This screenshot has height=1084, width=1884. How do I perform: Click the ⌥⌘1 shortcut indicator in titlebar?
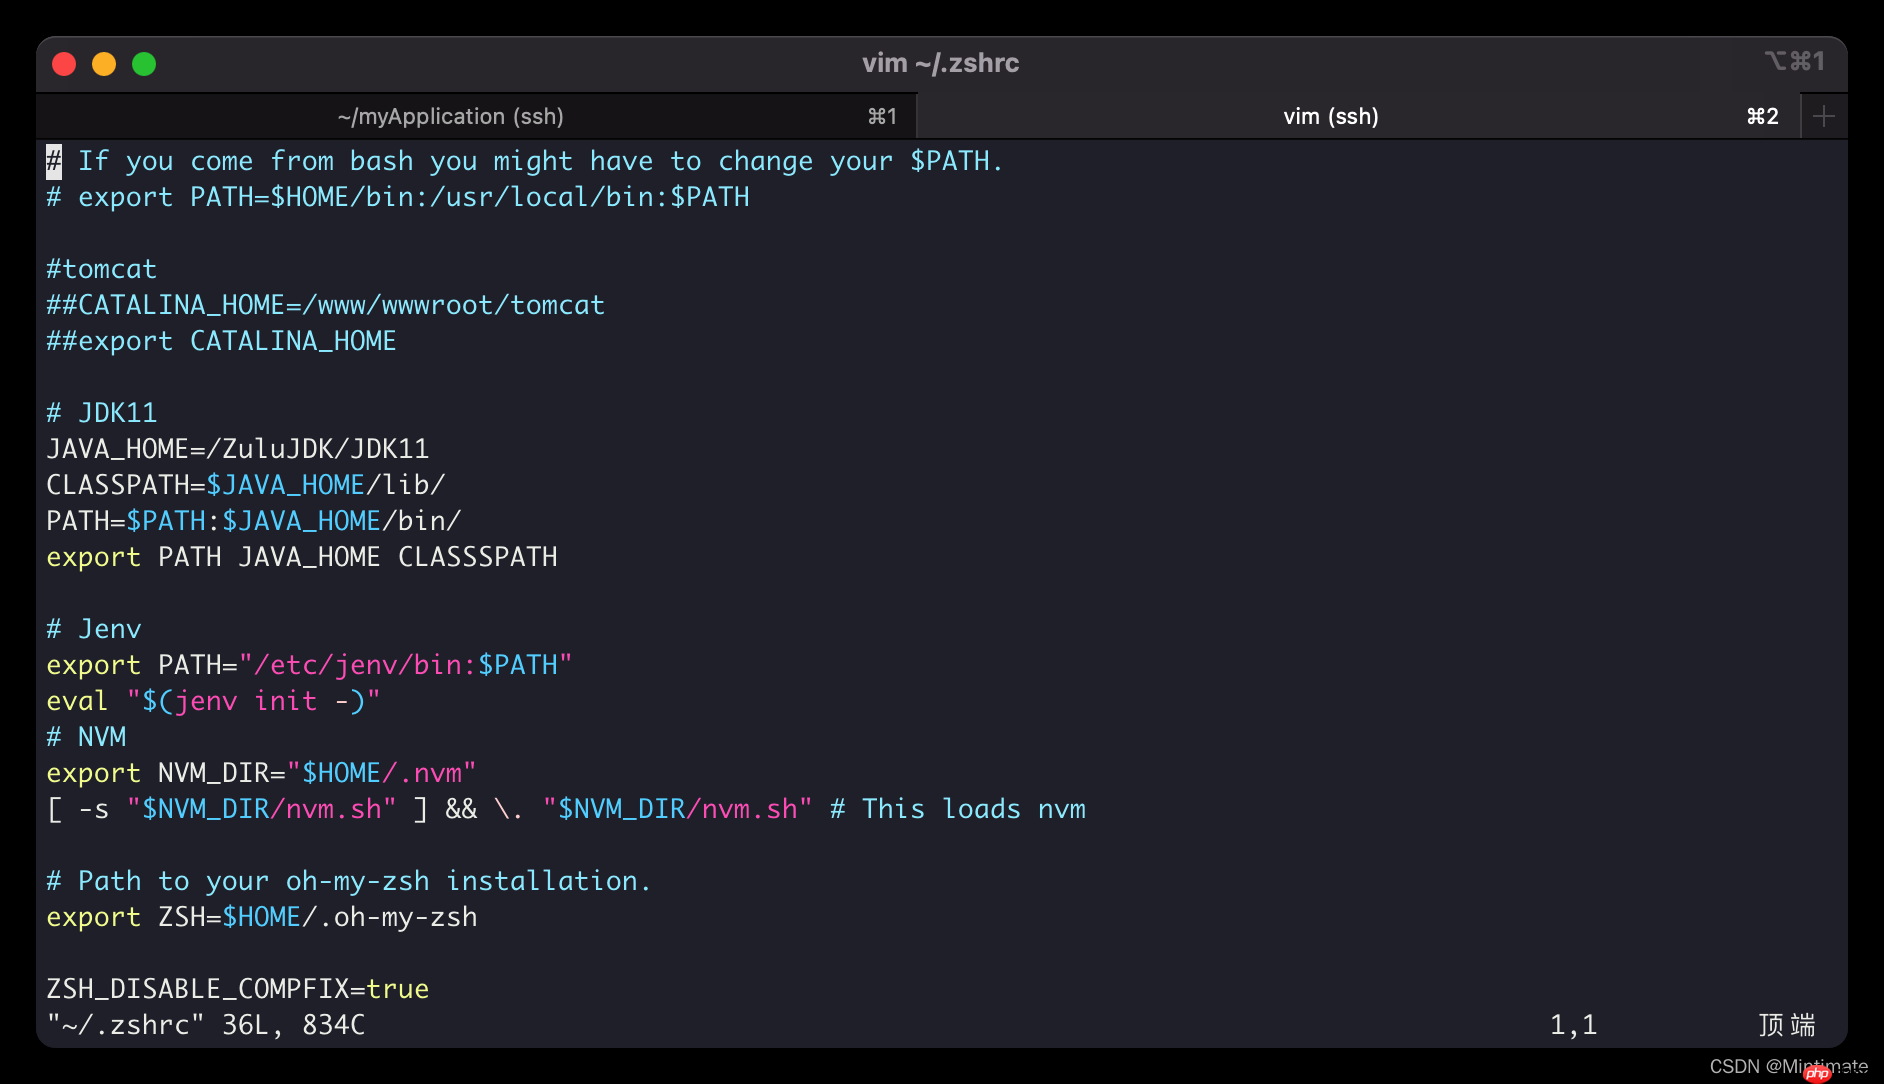click(1793, 62)
